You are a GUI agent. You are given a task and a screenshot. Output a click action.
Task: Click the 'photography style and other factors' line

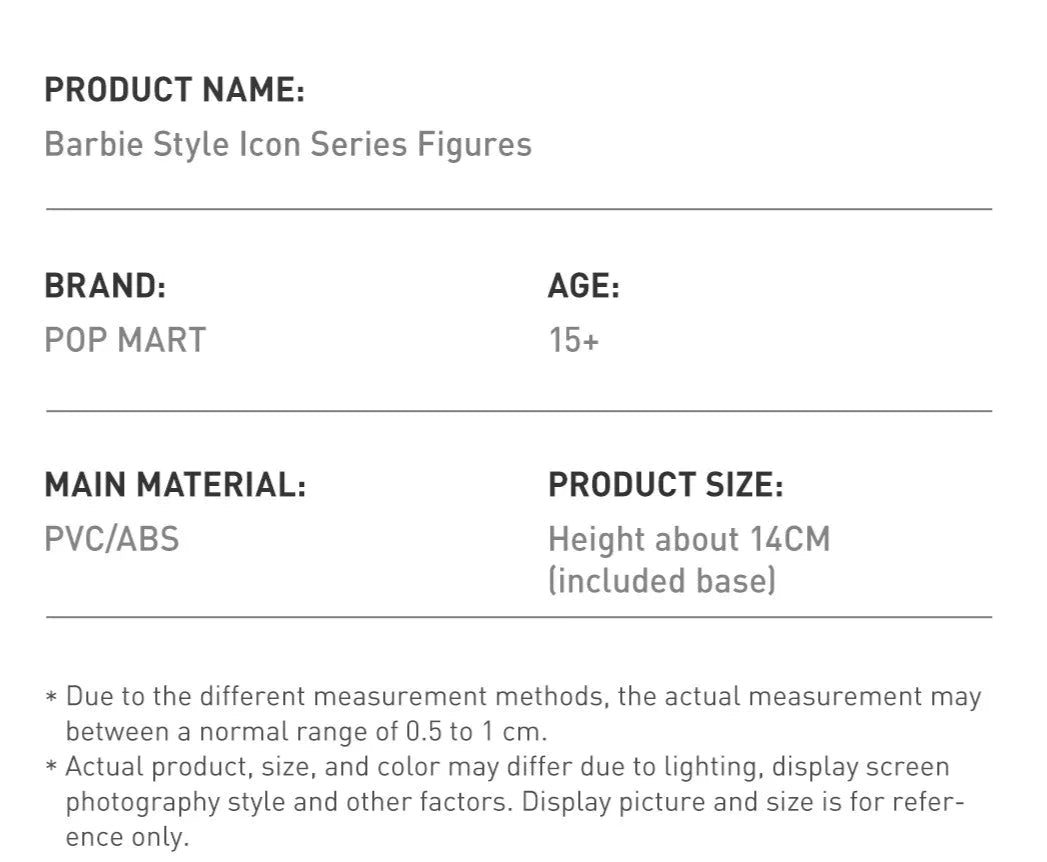pos(515,802)
